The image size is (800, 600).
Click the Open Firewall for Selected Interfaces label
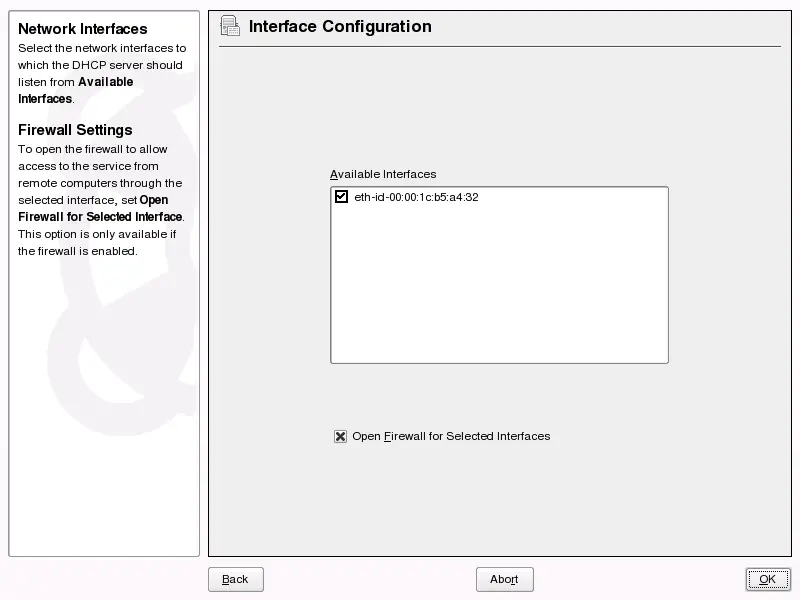(x=450, y=436)
